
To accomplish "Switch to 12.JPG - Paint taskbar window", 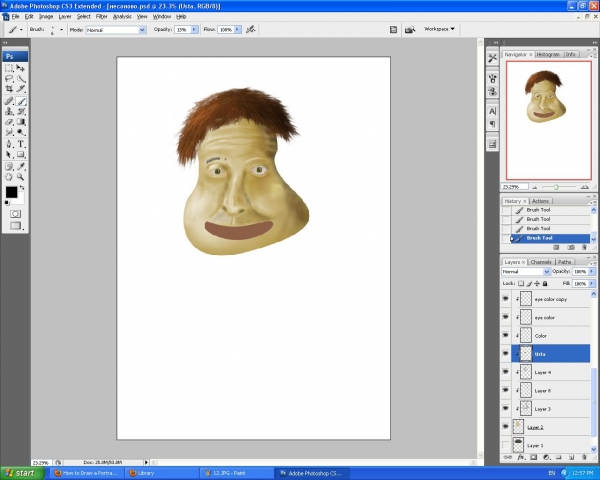I will point(237,473).
